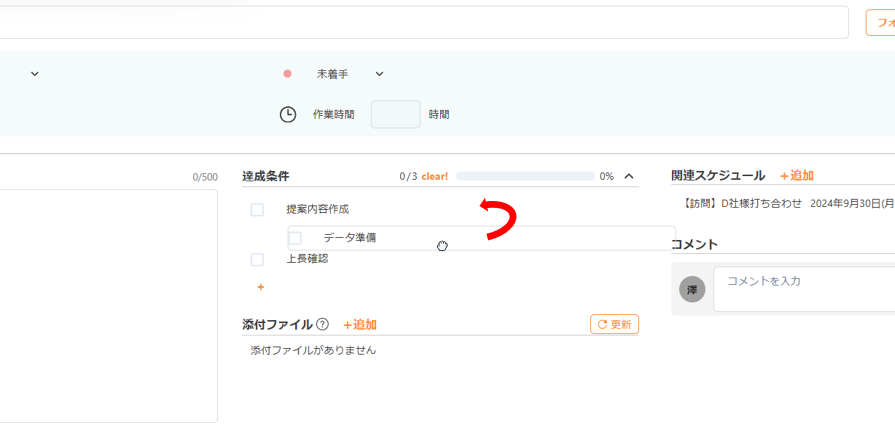Click the help icon next to 添付ファイル
The image size is (895, 448).
click(x=323, y=324)
